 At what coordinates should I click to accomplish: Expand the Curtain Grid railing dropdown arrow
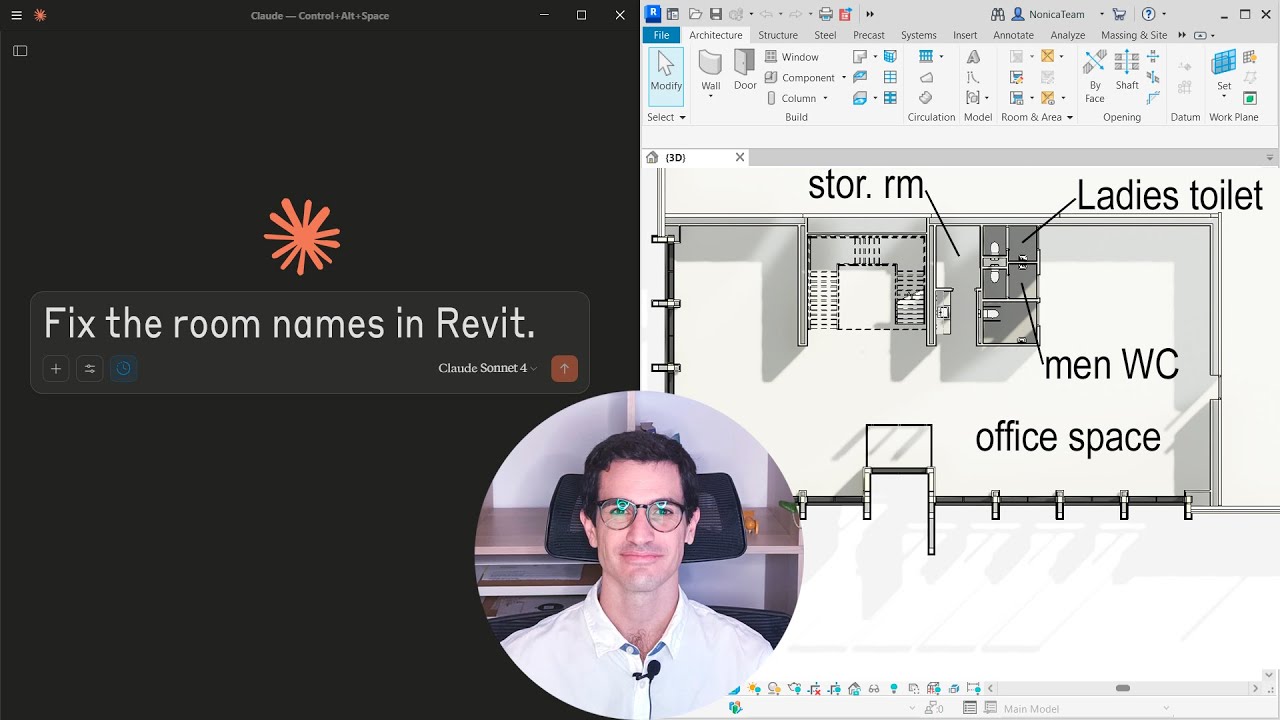pyautogui.click(x=941, y=56)
